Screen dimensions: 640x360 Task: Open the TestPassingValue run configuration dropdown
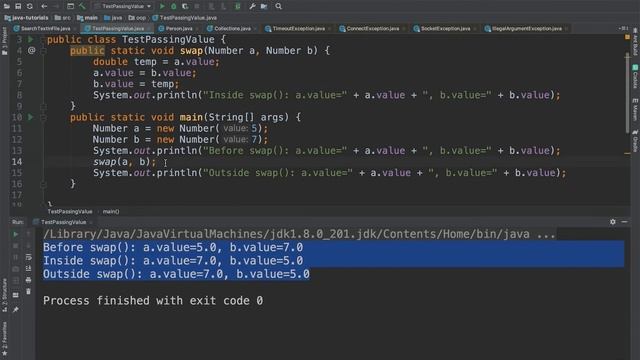[x=123, y=6]
